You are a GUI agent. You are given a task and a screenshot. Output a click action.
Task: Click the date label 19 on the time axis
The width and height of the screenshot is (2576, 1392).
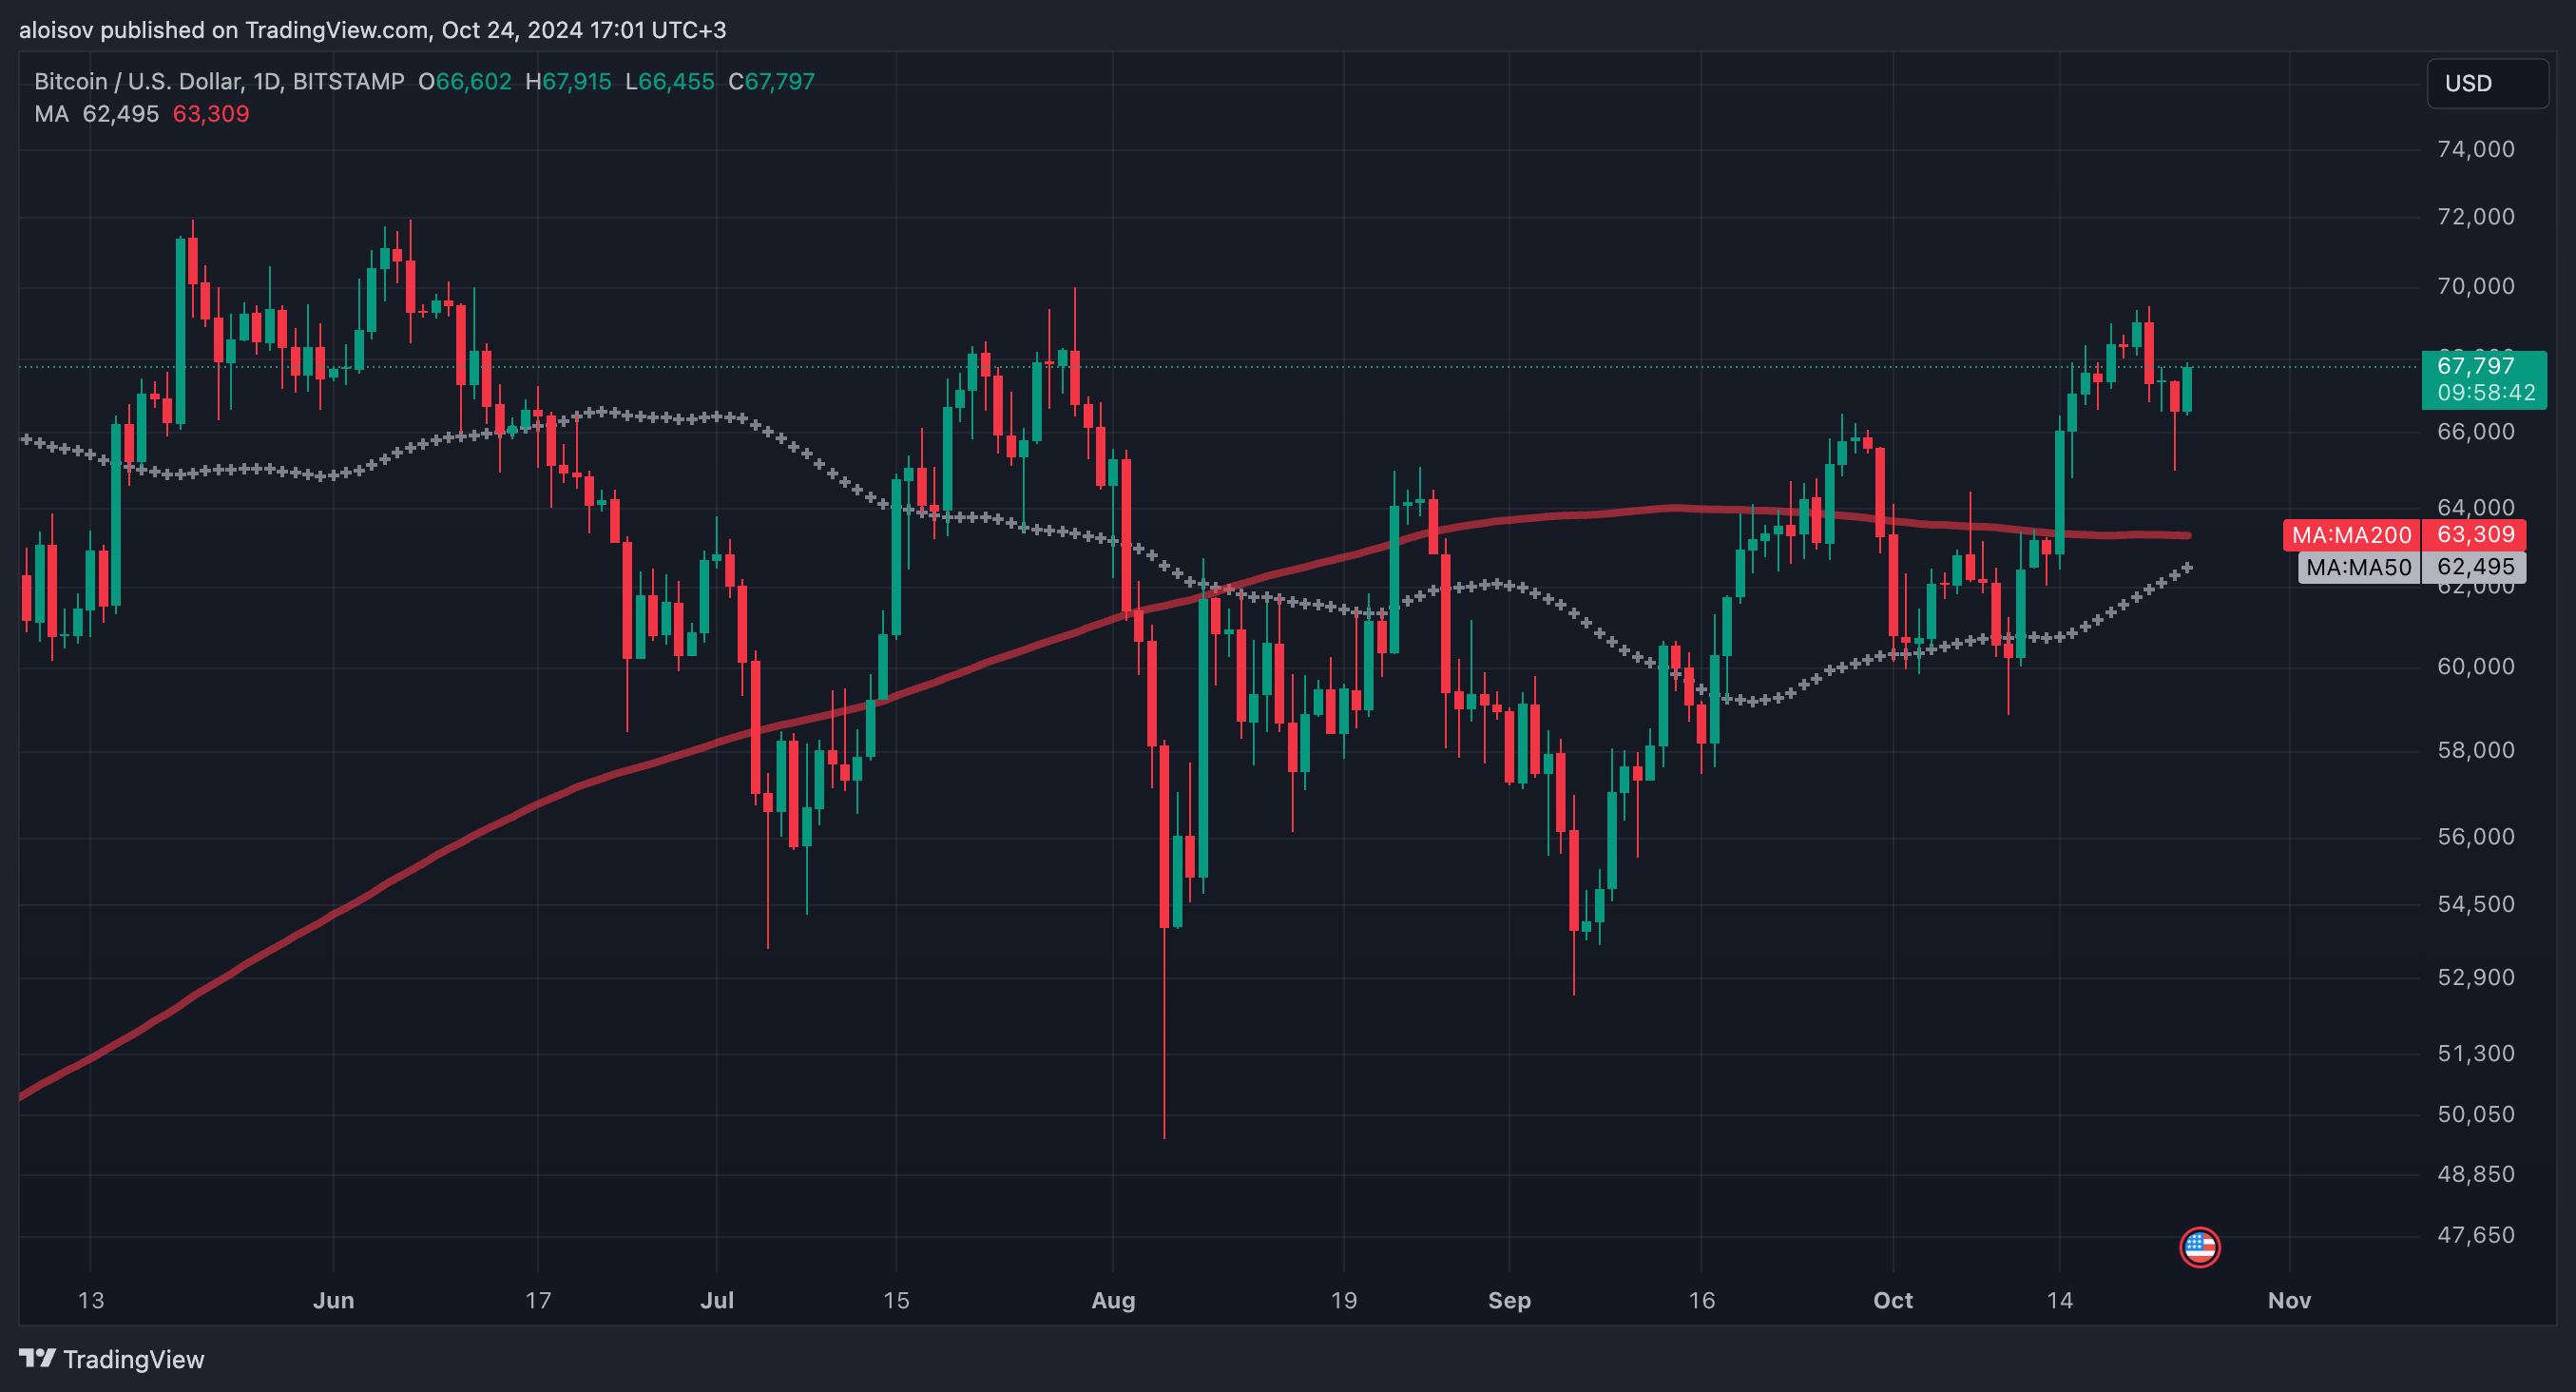1344,1300
